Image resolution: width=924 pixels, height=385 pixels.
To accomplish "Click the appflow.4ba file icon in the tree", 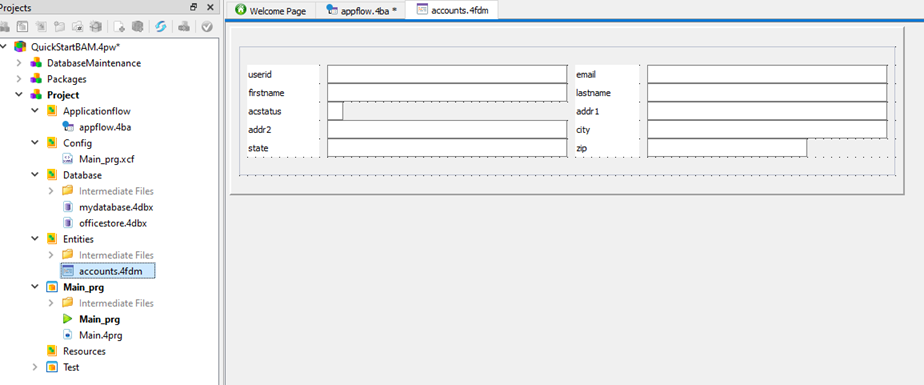I will click(x=68, y=127).
